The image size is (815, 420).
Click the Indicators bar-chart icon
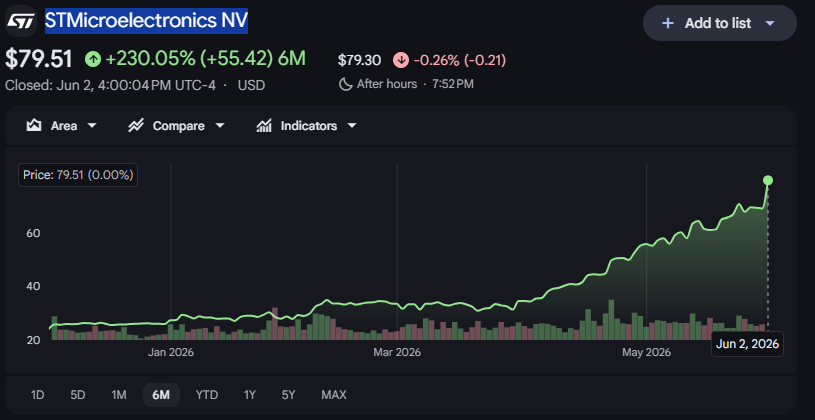(x=264, y=126)
